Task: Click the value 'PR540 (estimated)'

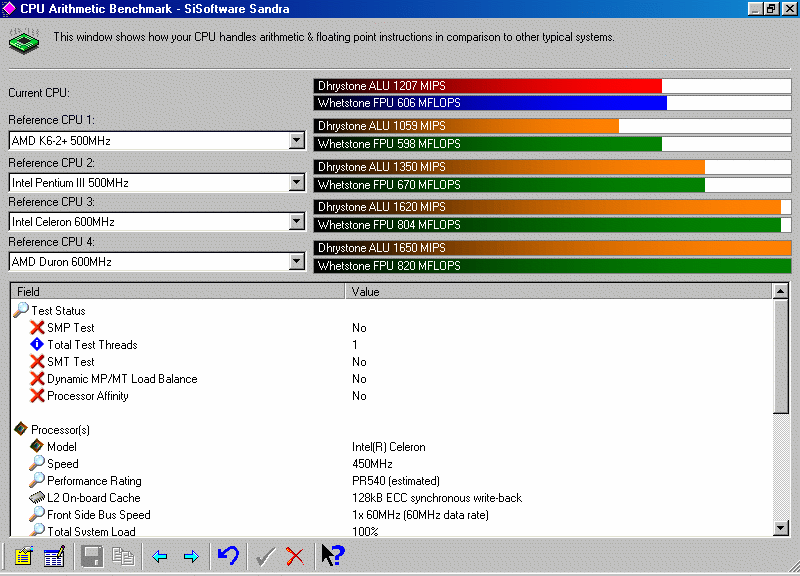Action: click(x=395, y=481)
